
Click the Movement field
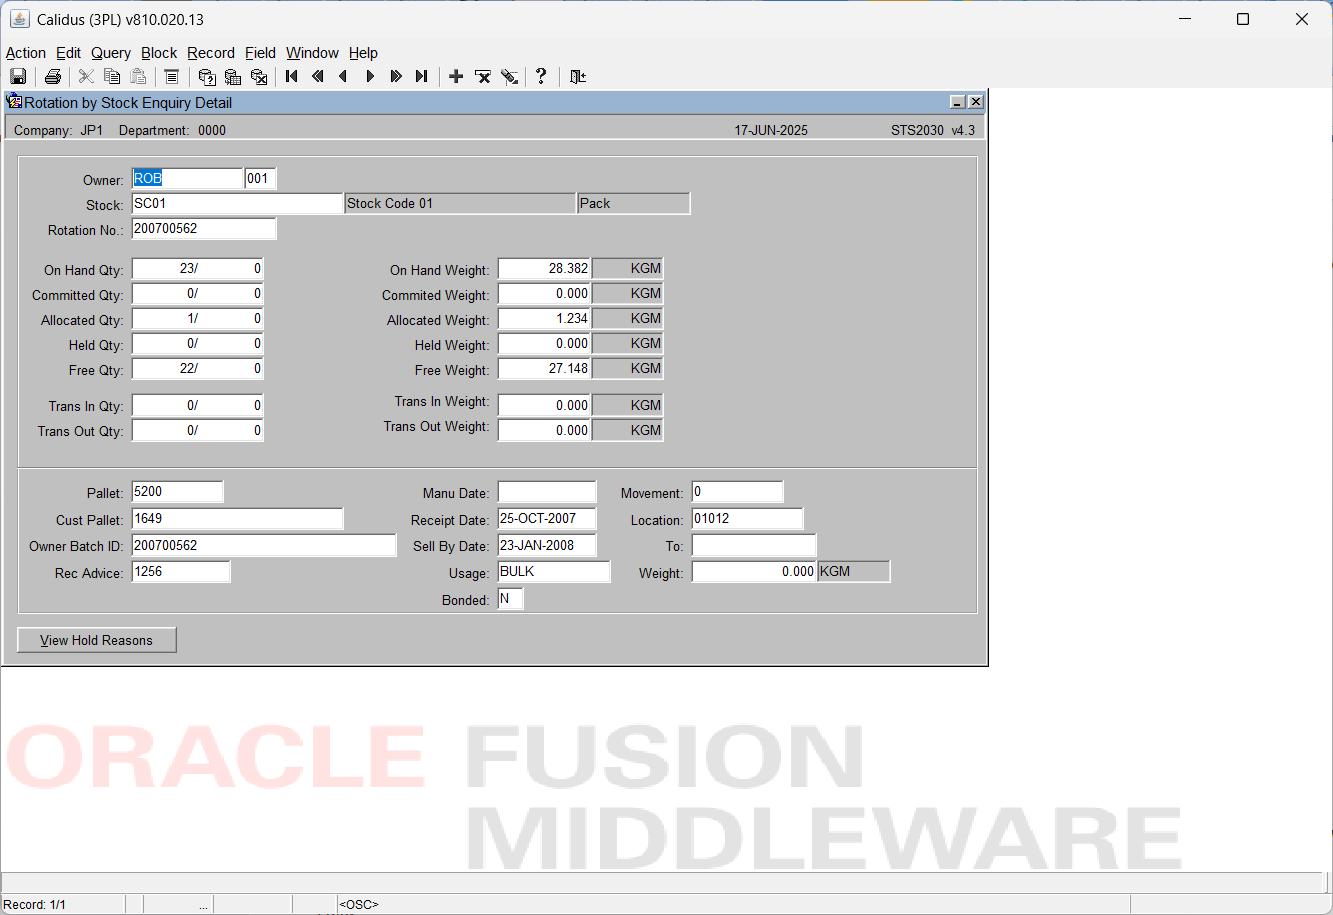738,492
